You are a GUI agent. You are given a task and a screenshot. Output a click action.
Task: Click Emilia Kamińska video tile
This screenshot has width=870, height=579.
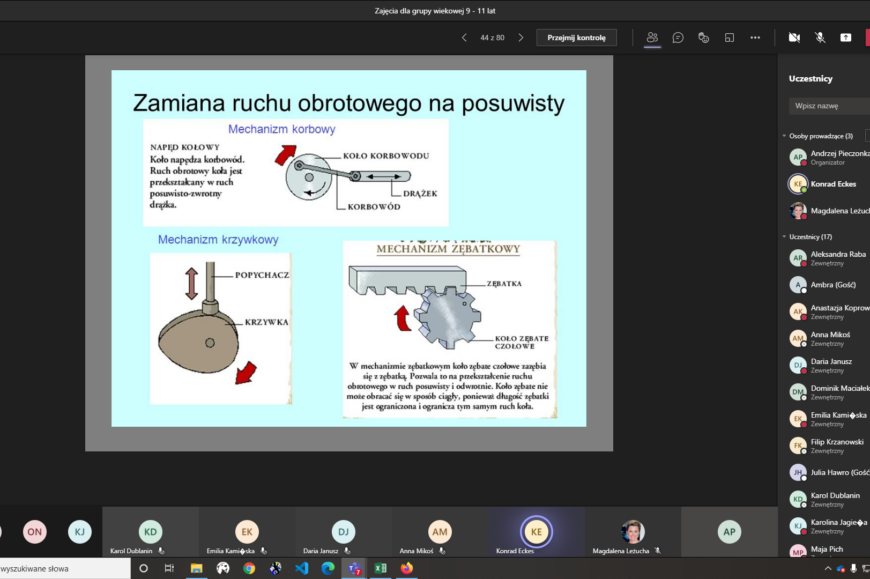(247, 531)
